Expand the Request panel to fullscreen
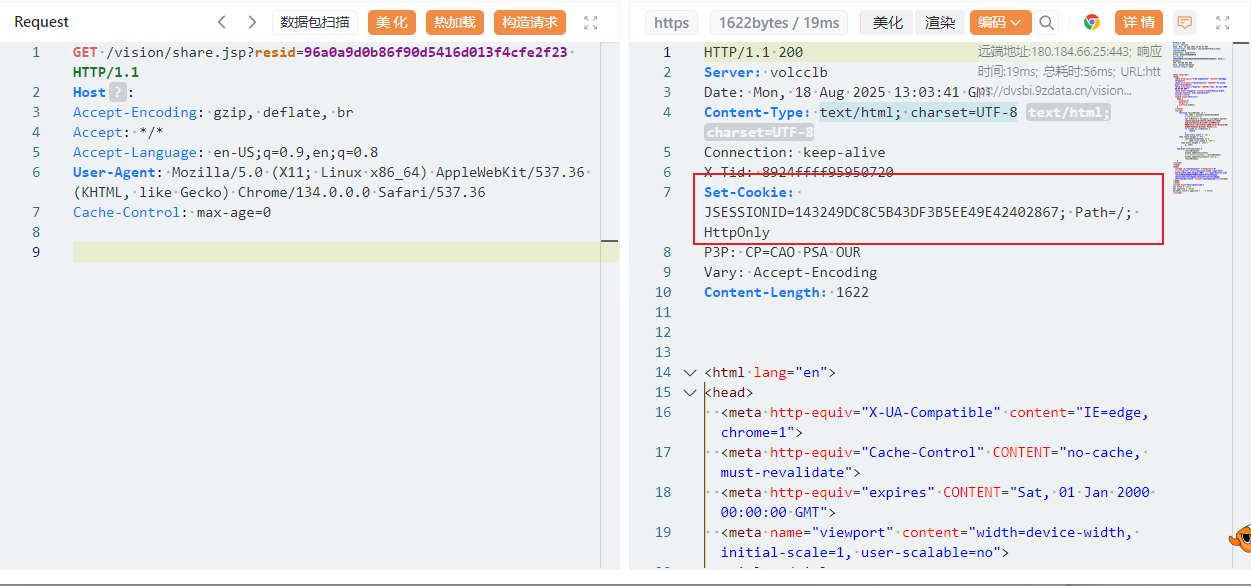The image size is (1251, 586). coord(591,23)
